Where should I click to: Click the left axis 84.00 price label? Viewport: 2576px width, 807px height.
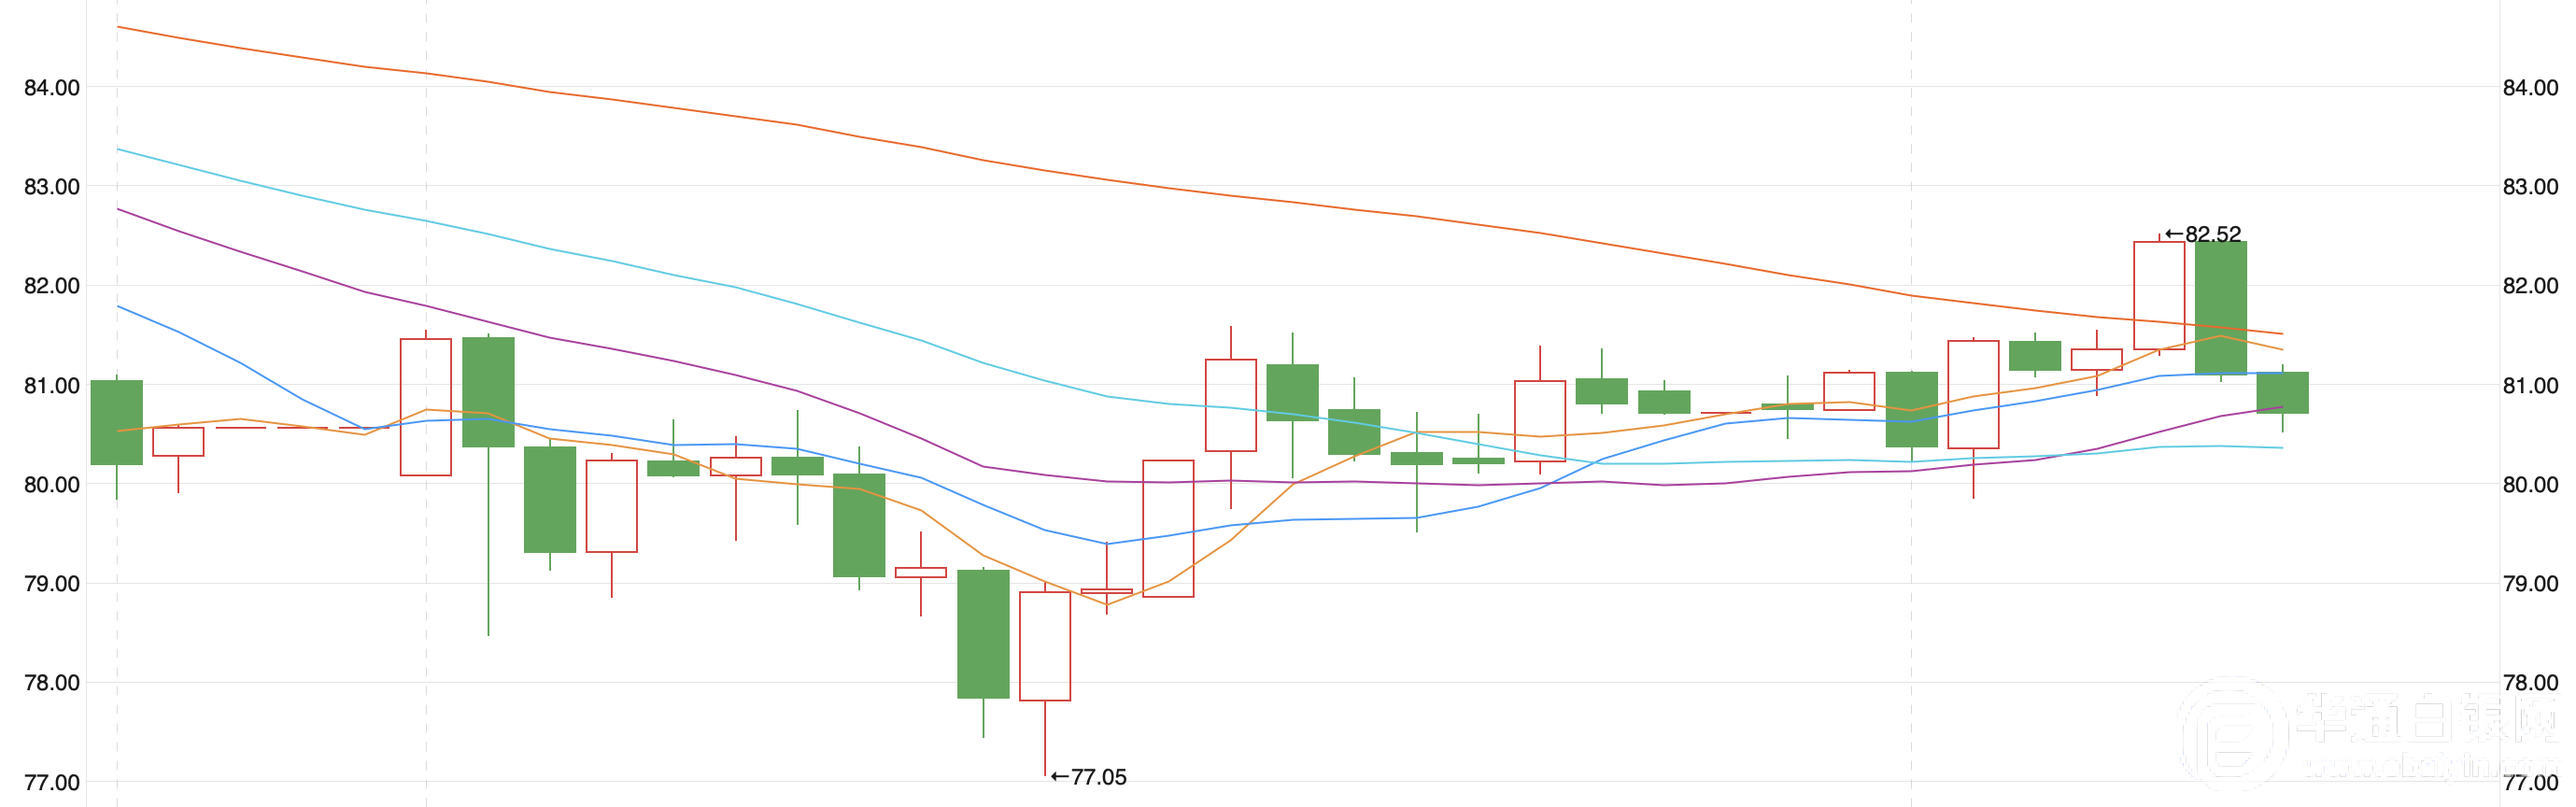point(52,88)
